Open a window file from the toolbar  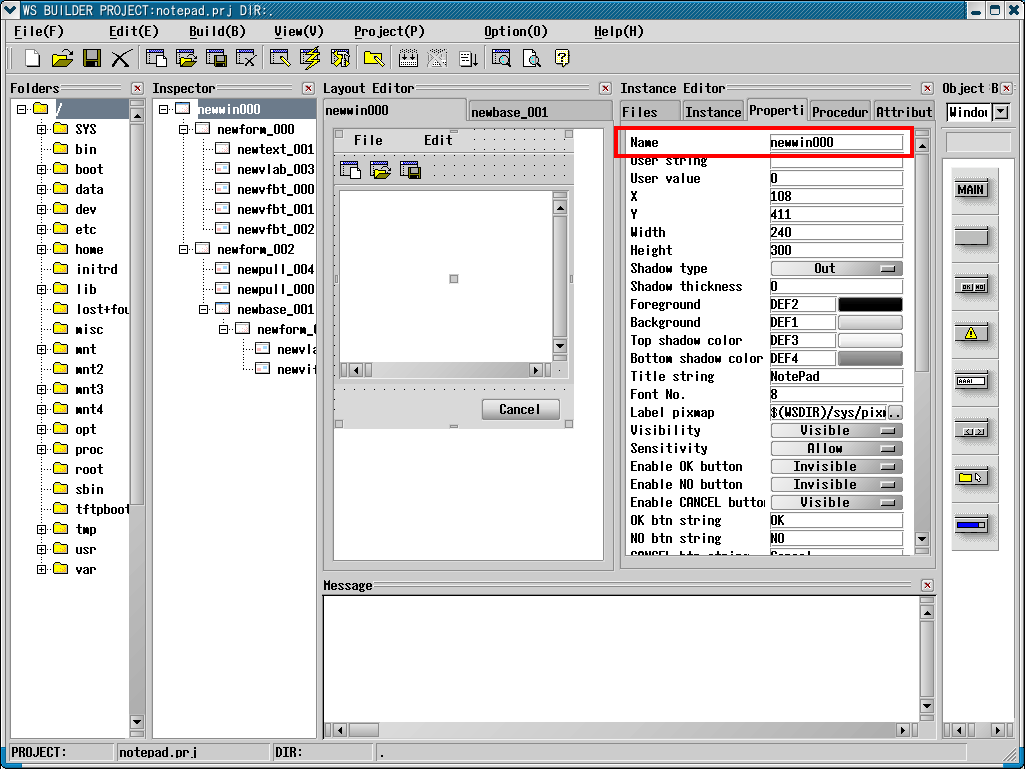click(186, 58)
